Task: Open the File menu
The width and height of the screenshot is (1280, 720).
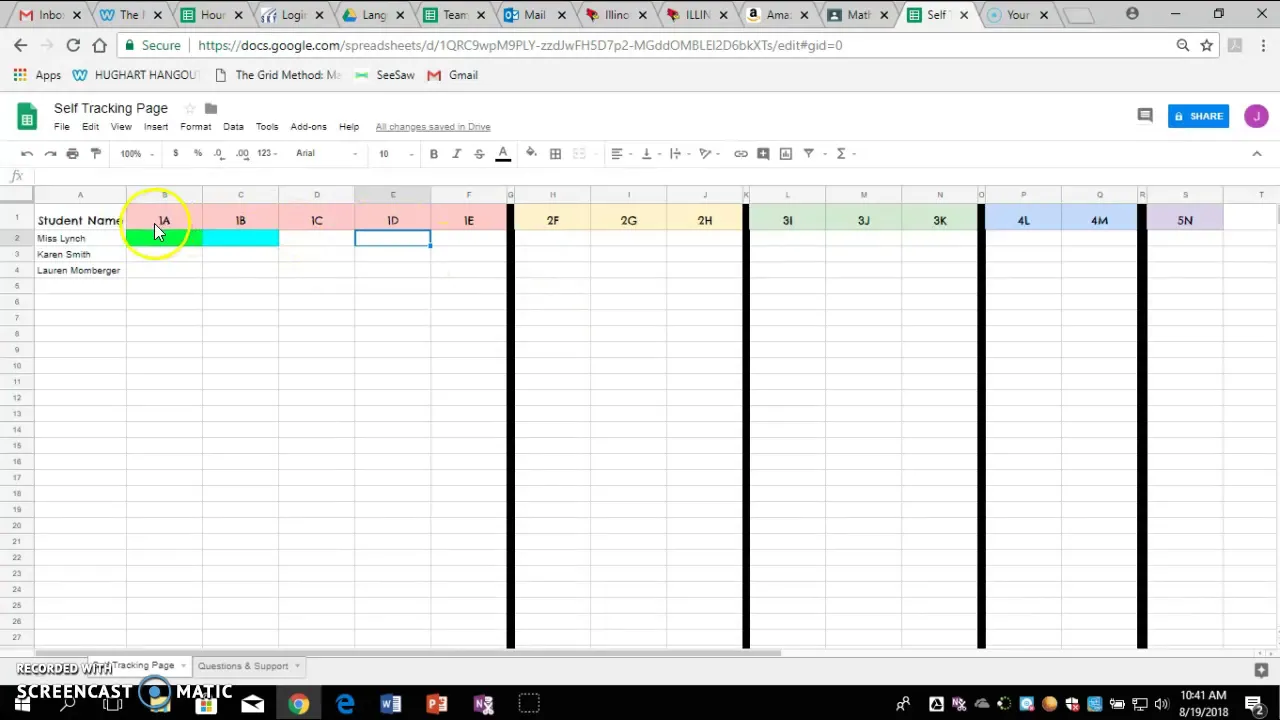Action: pyautogui.click(x=62, y=127)
